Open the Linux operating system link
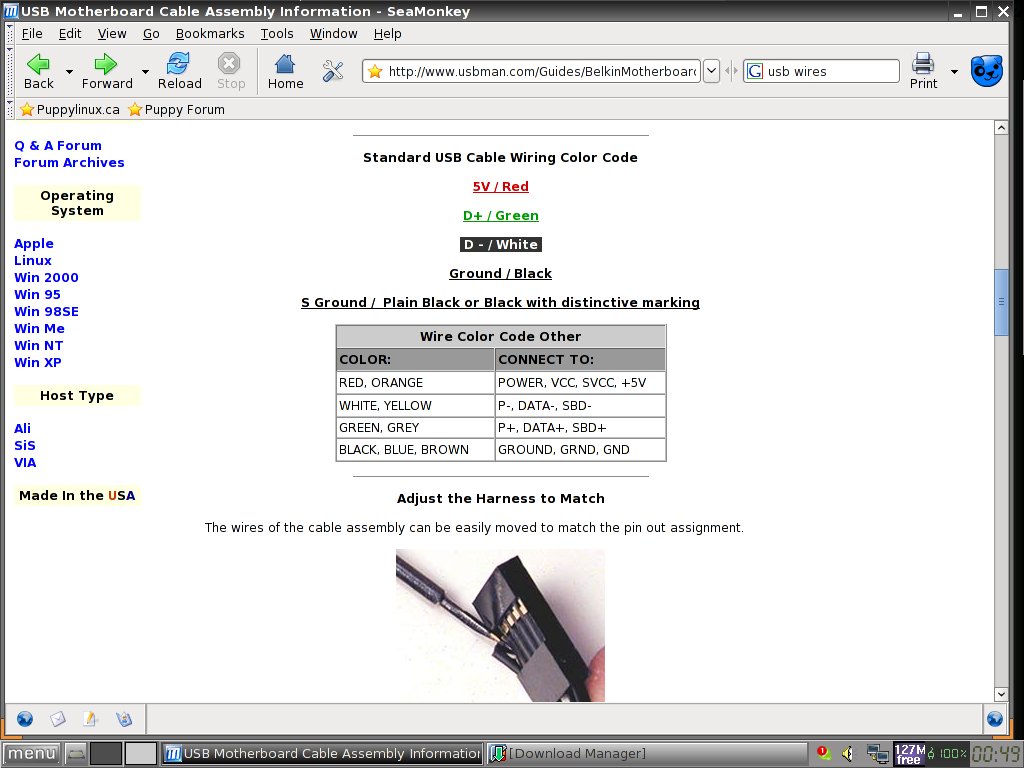Image resolution: width=1024 pixels, height=768 pixels. coord(33,261)
